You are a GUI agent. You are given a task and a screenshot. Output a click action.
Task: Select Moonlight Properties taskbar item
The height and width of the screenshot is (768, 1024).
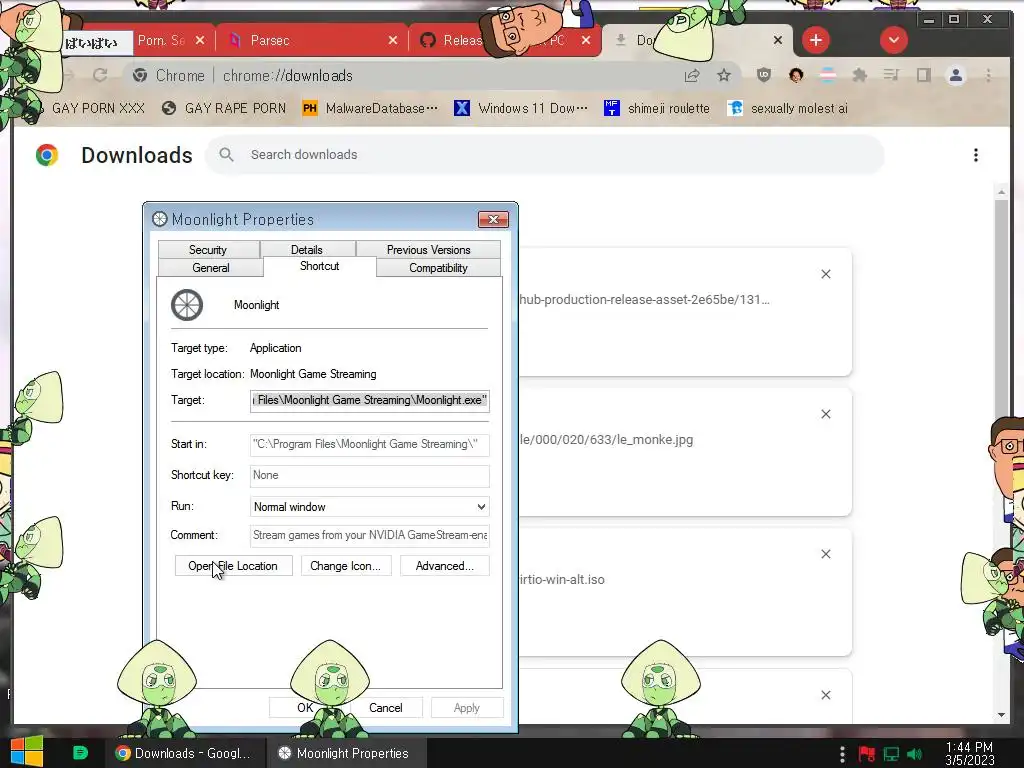click(345, 753)
